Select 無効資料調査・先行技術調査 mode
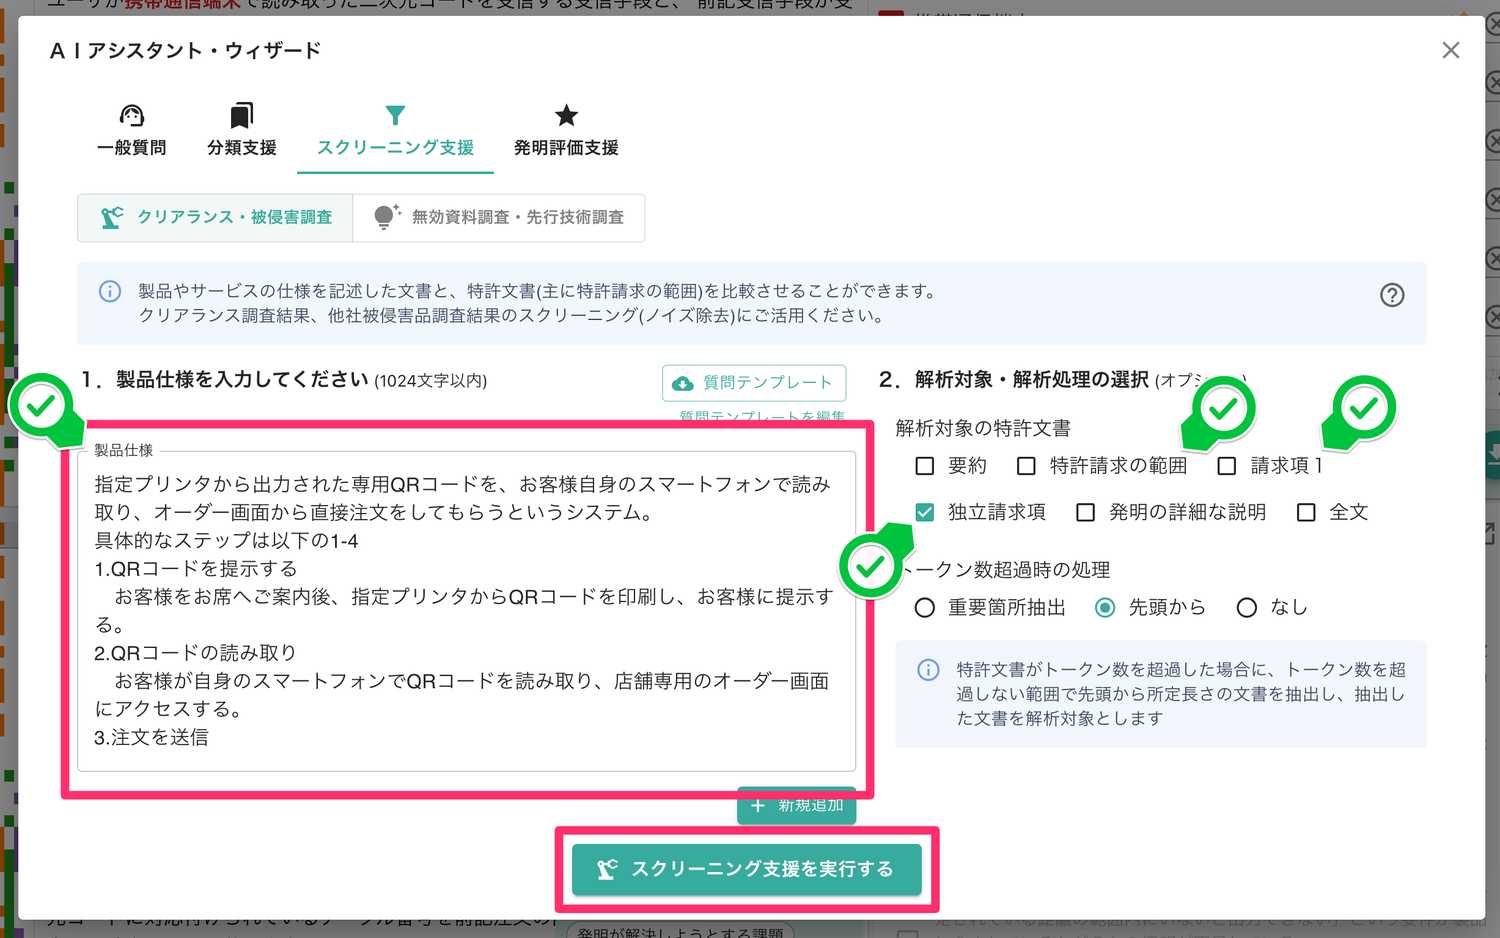 point(499,218)
